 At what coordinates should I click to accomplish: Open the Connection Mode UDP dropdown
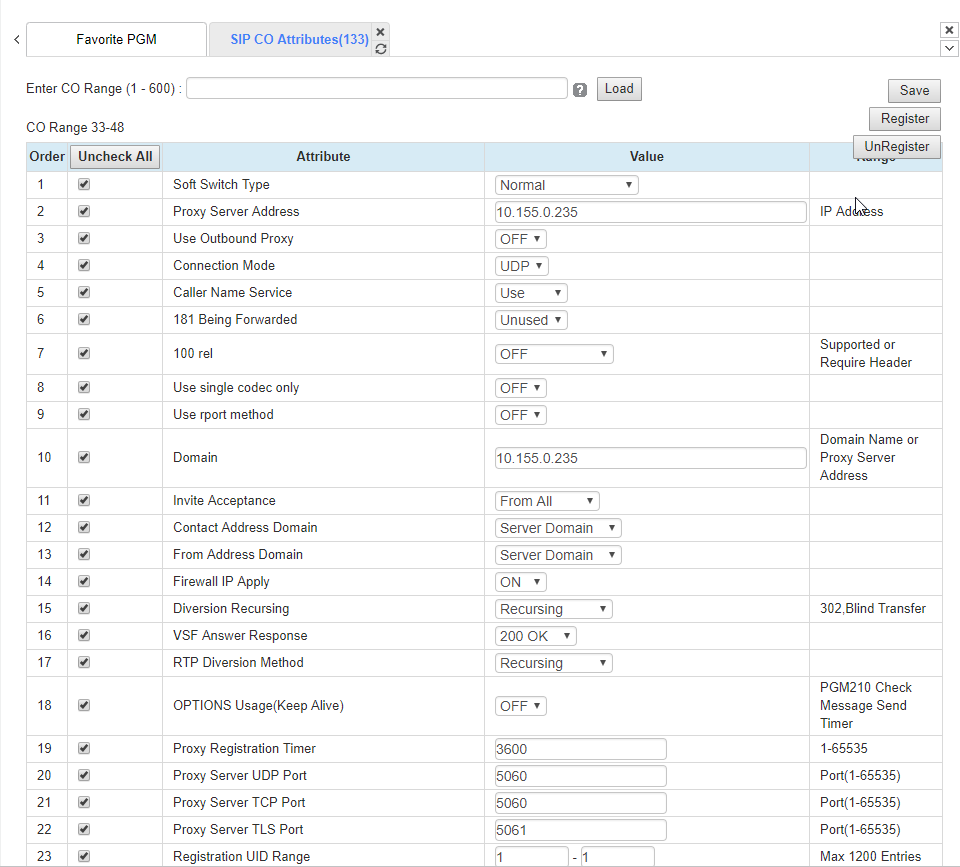(x=522, y=266)
